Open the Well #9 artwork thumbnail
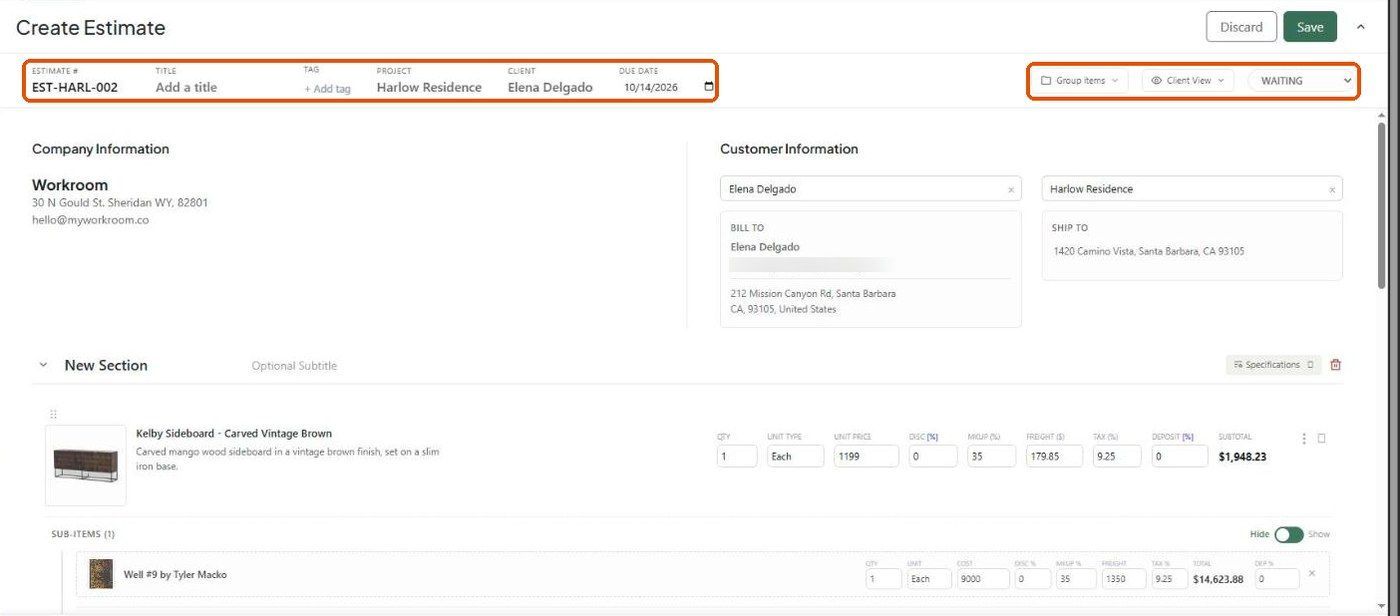This screenshot has height=616, width=1400. pyautogui.click(x=101, y=574)
